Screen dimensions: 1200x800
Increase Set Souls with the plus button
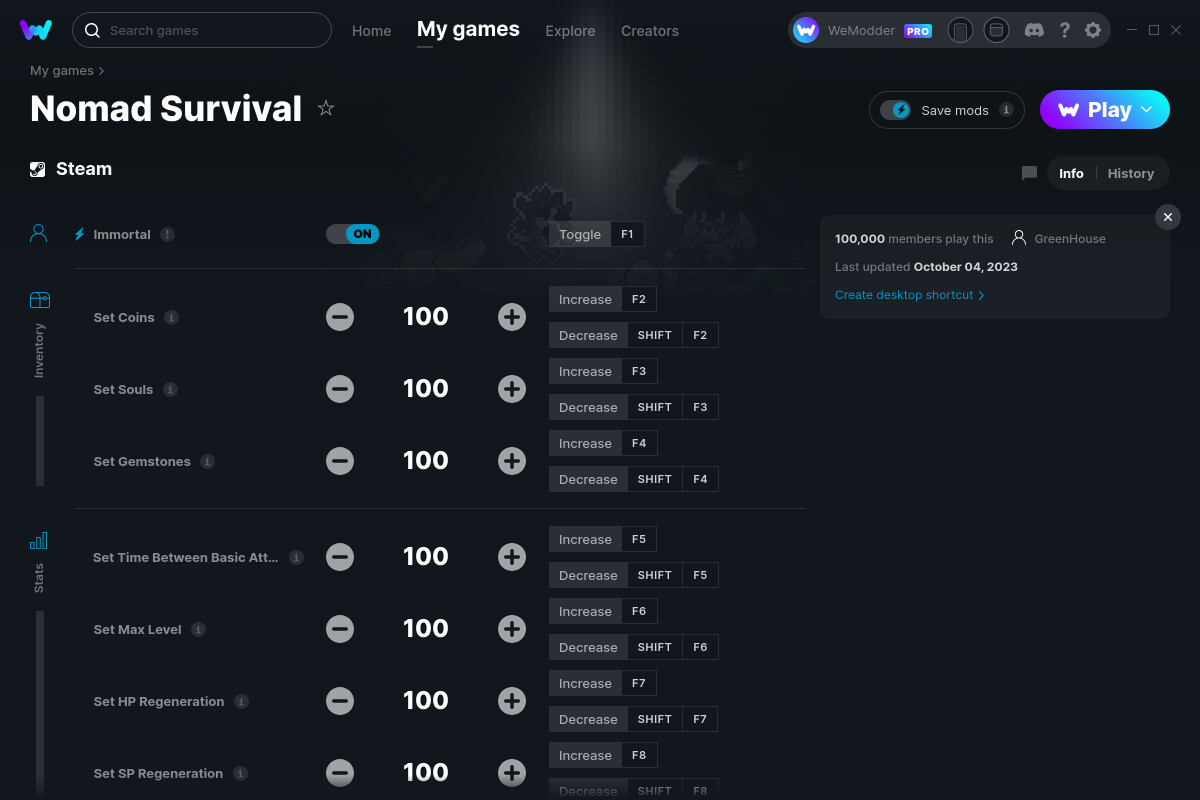(x=512, y=389)
